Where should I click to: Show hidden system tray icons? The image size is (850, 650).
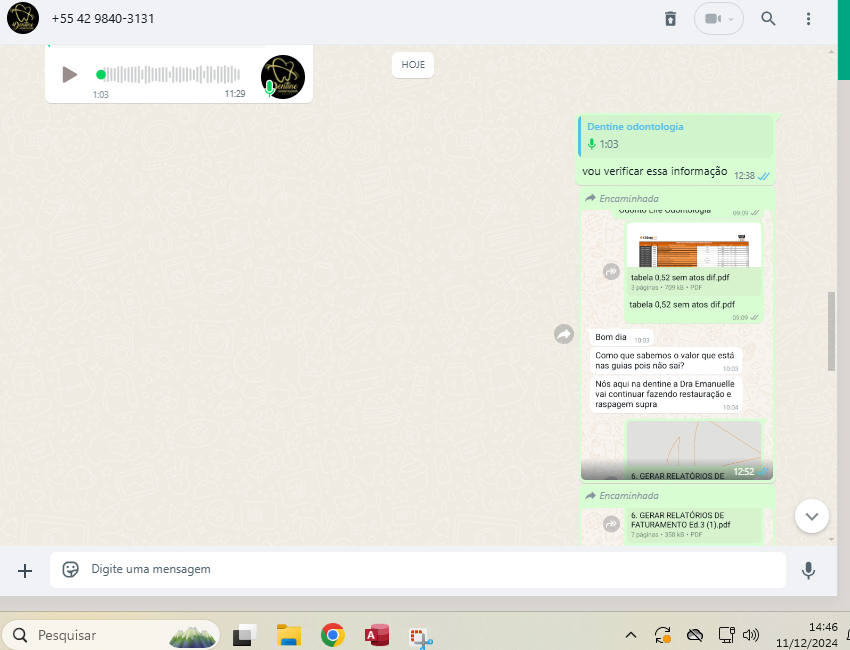[631, 635]
